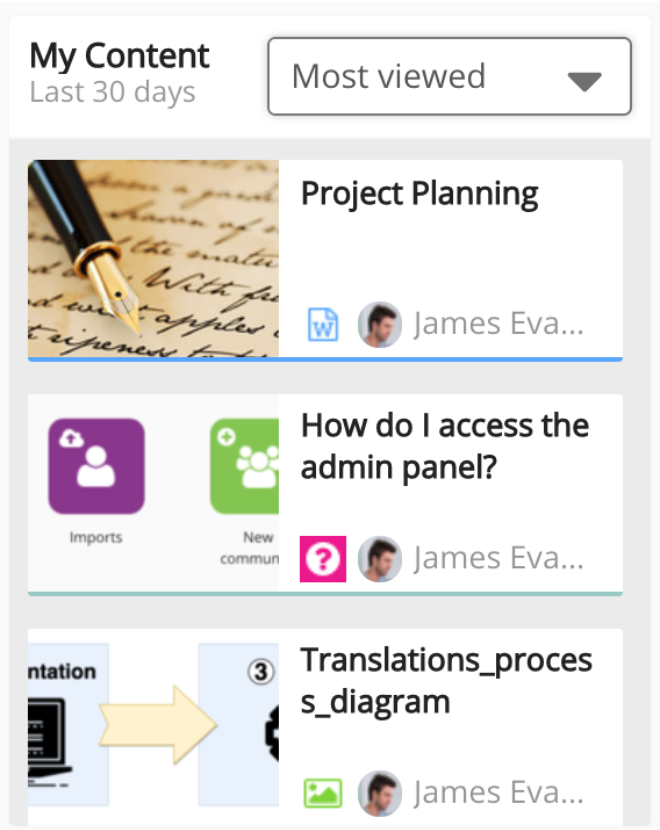Image resolution: width=660 pixels, height=830 pixels.
Task: Click author avatar on Project Planning card
Action: (380, 325)
